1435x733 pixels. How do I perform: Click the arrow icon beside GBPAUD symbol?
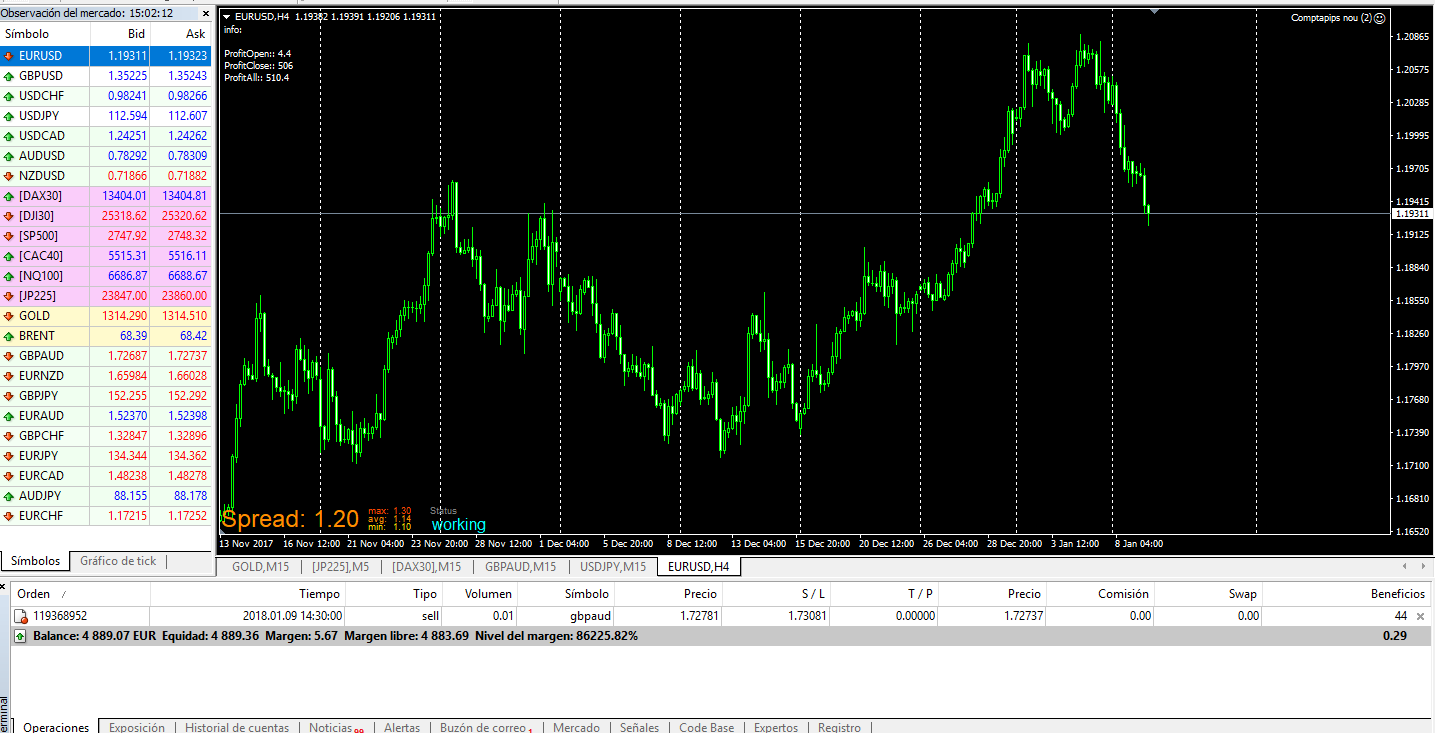9,356
